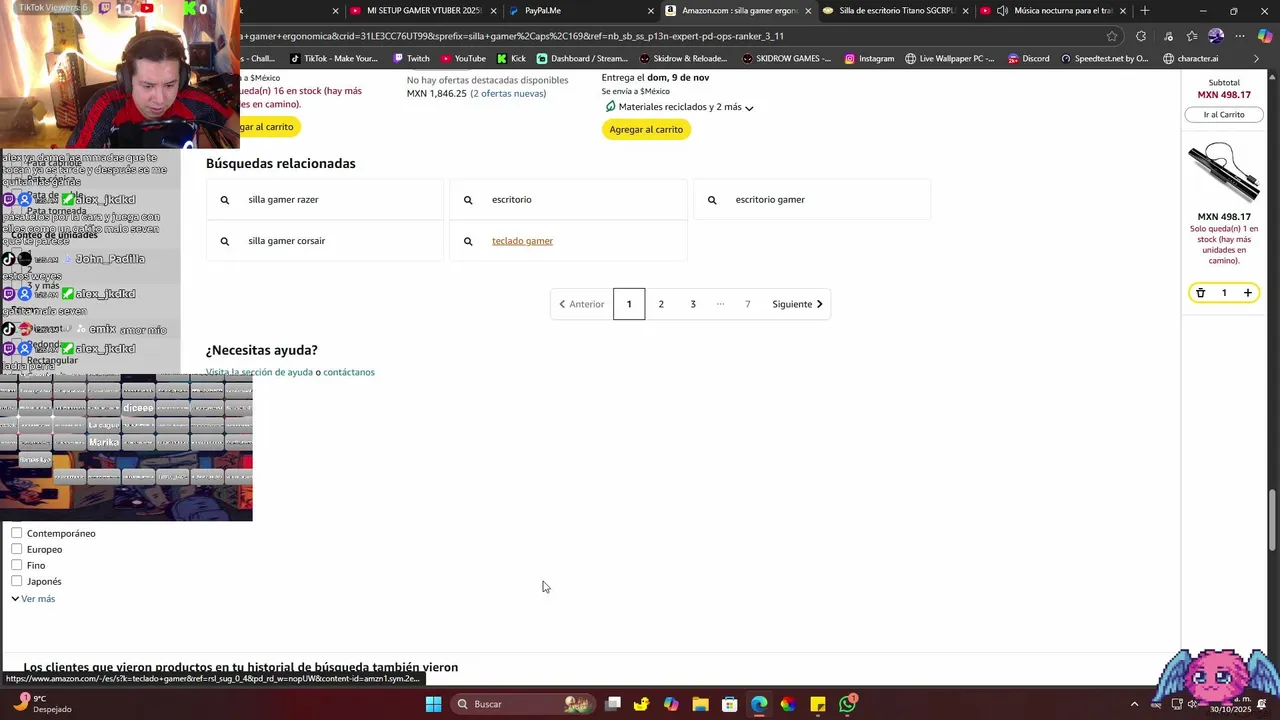The height and width of the screenshot is (720, 1280).
Task: Check the Fino style filter
Action: (x=17, y=565)
